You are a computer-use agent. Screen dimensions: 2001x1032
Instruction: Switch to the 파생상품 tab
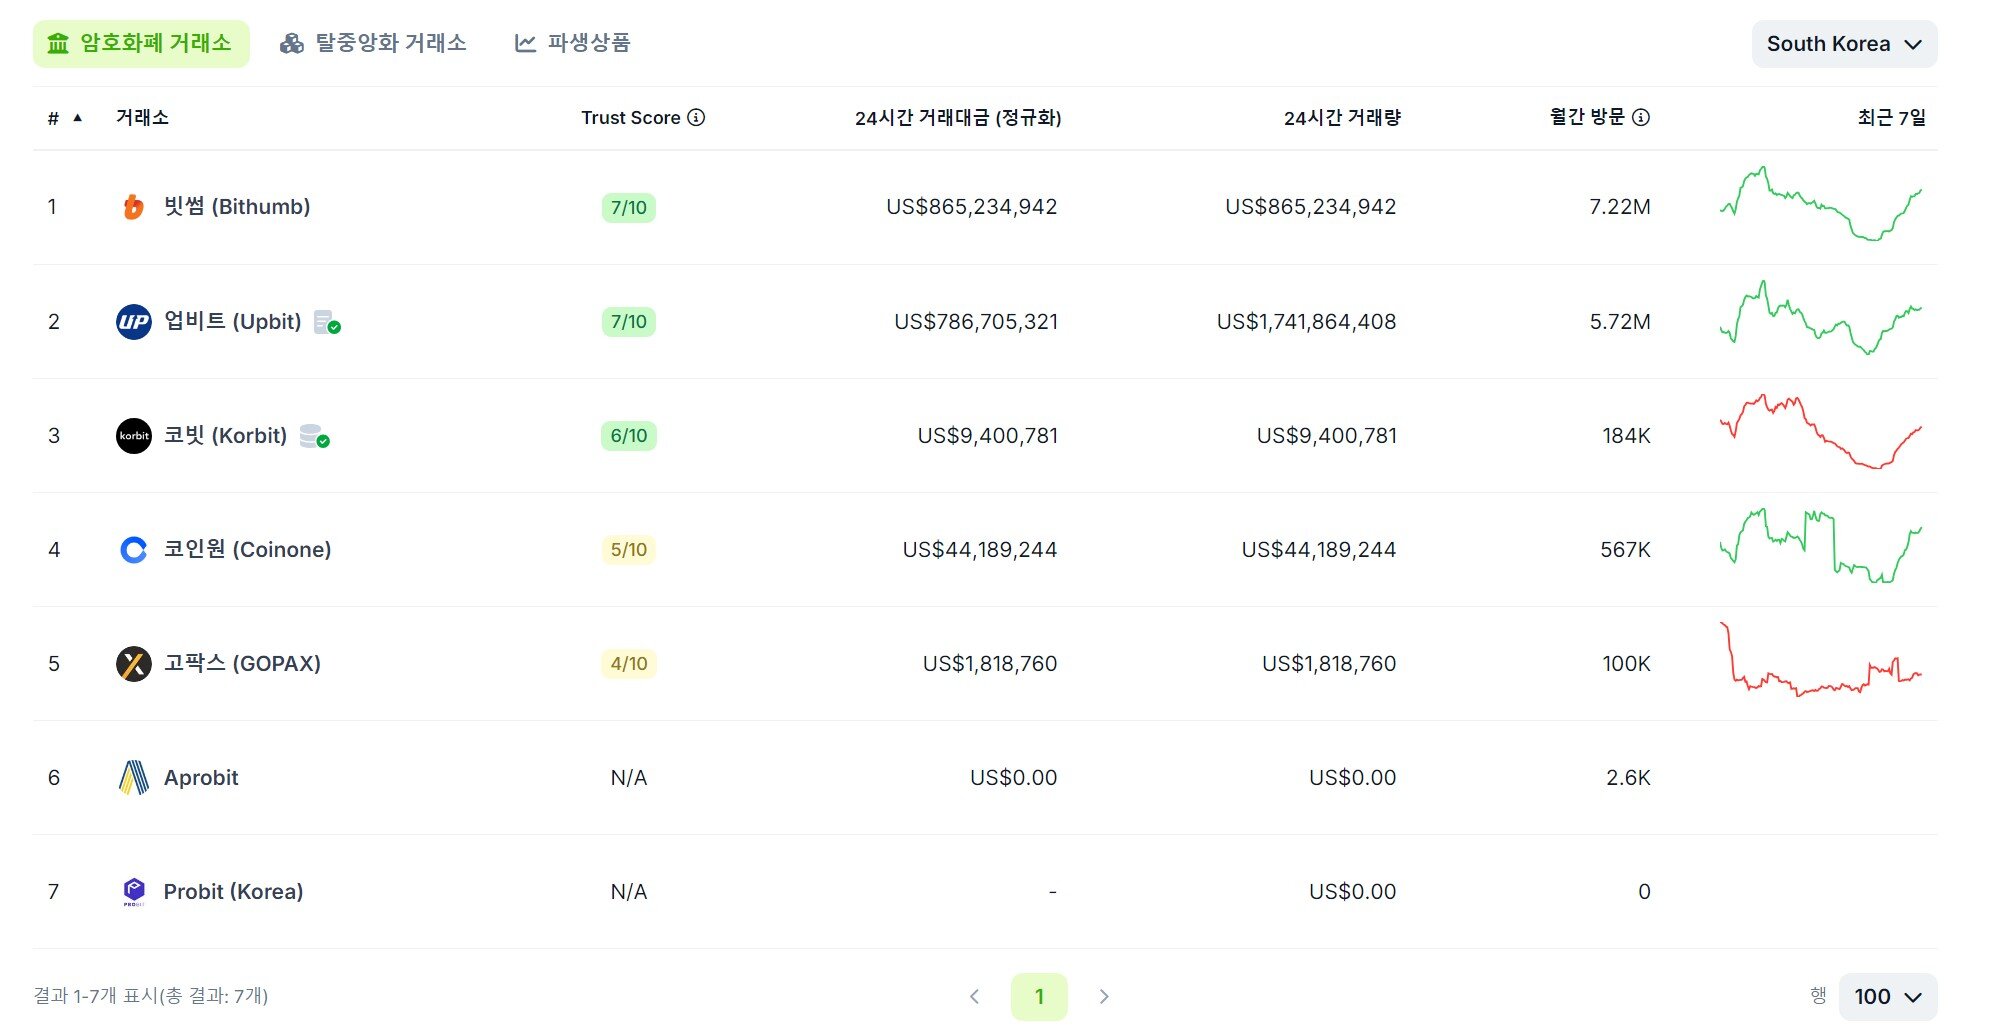tap(572, 43)
